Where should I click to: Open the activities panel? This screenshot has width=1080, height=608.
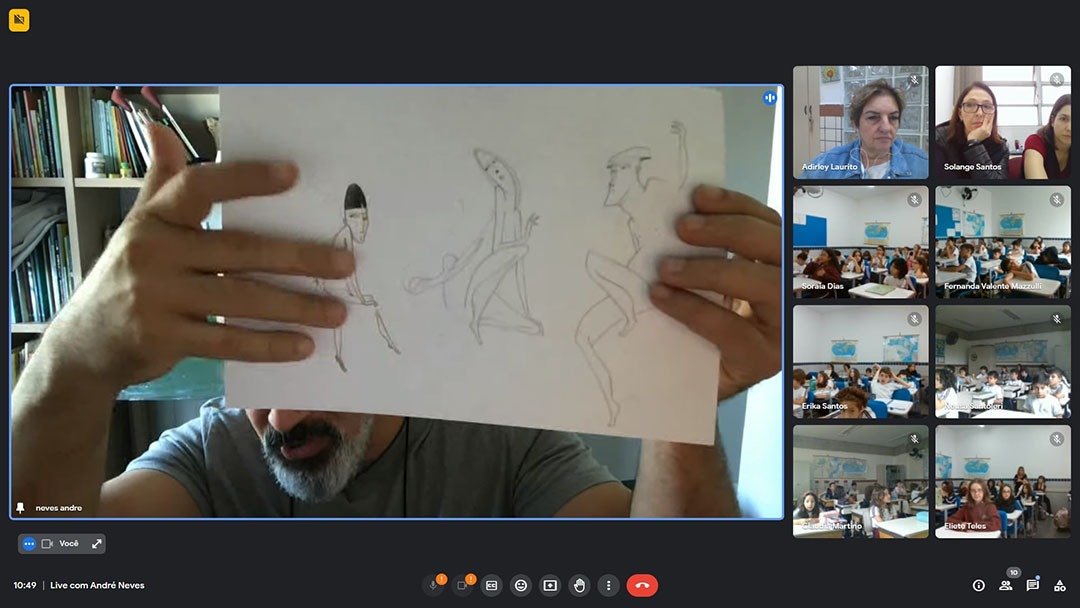(1059, 586)
